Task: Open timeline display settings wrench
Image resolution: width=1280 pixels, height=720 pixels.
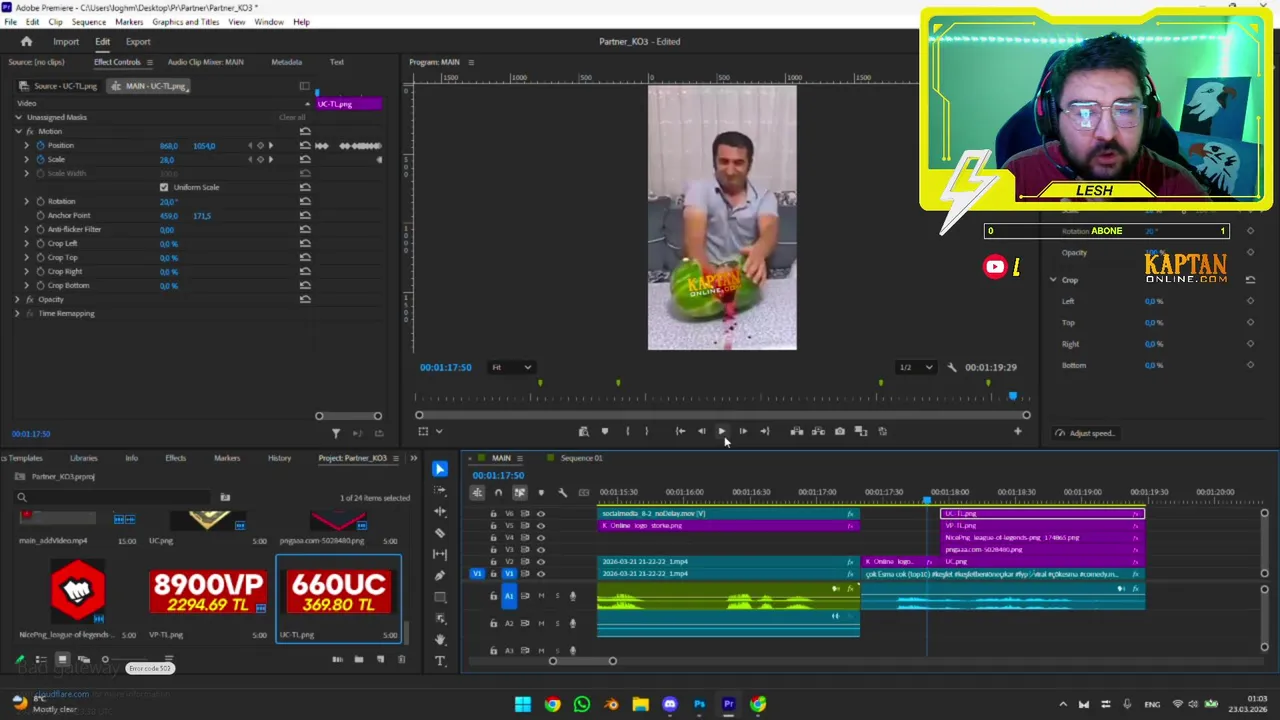Action: point(562,492)
